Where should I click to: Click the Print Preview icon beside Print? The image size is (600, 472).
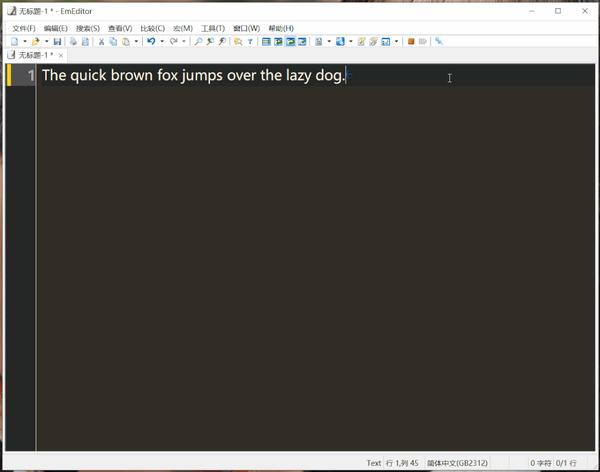pyautogui.click(x=85, y=42)
